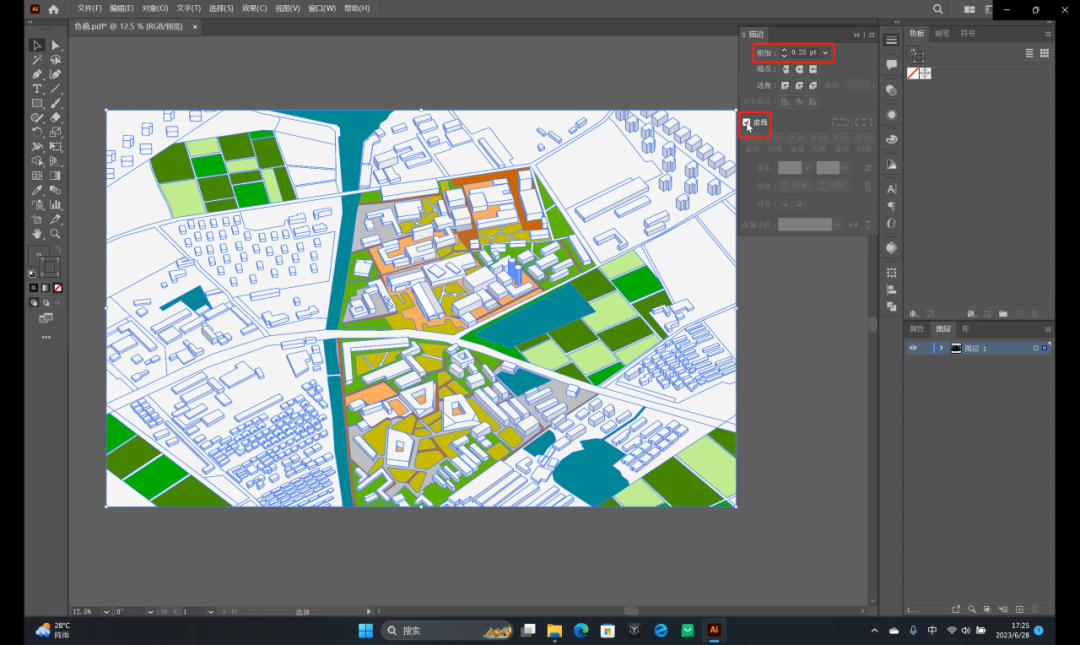Screen dimensions: 1080x645
Task: Open Comments panel speech-bubble icon
Action: [x=891, y=65]
